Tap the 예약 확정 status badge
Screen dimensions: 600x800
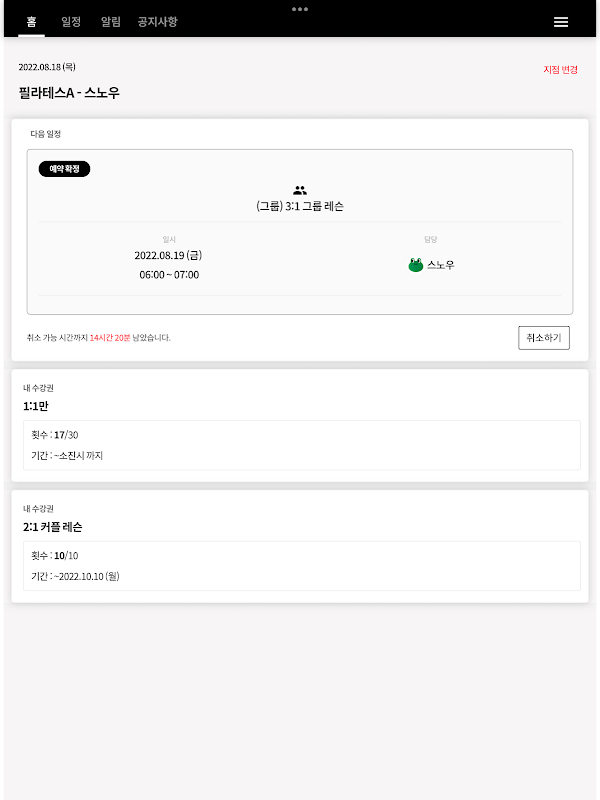[64, 169]
